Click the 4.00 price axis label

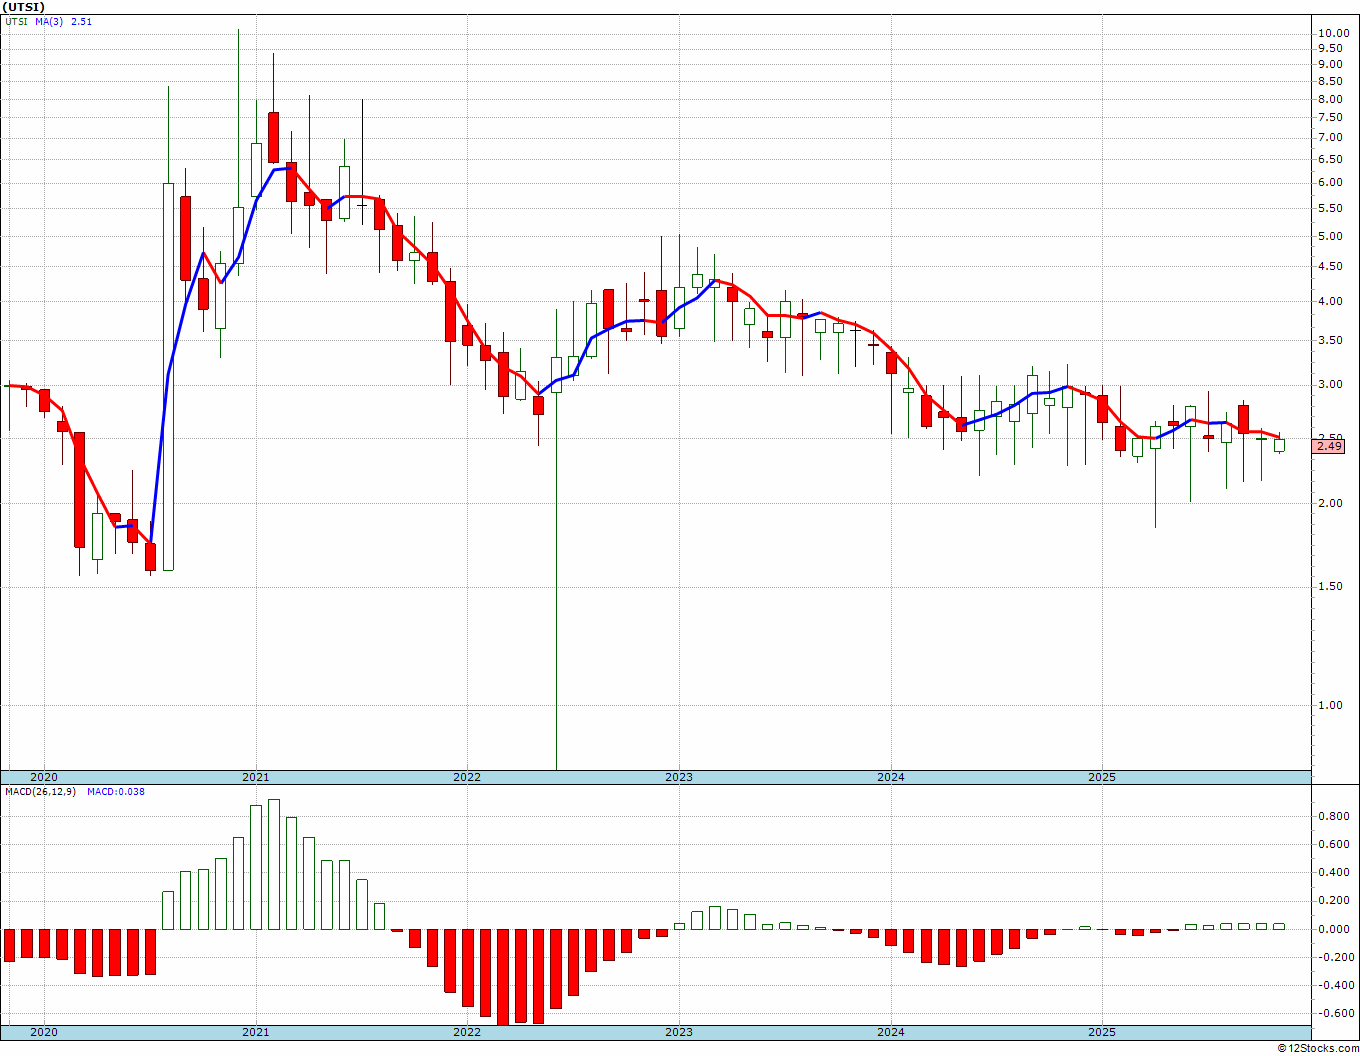pyautogui.click(x=1329, y=301)
